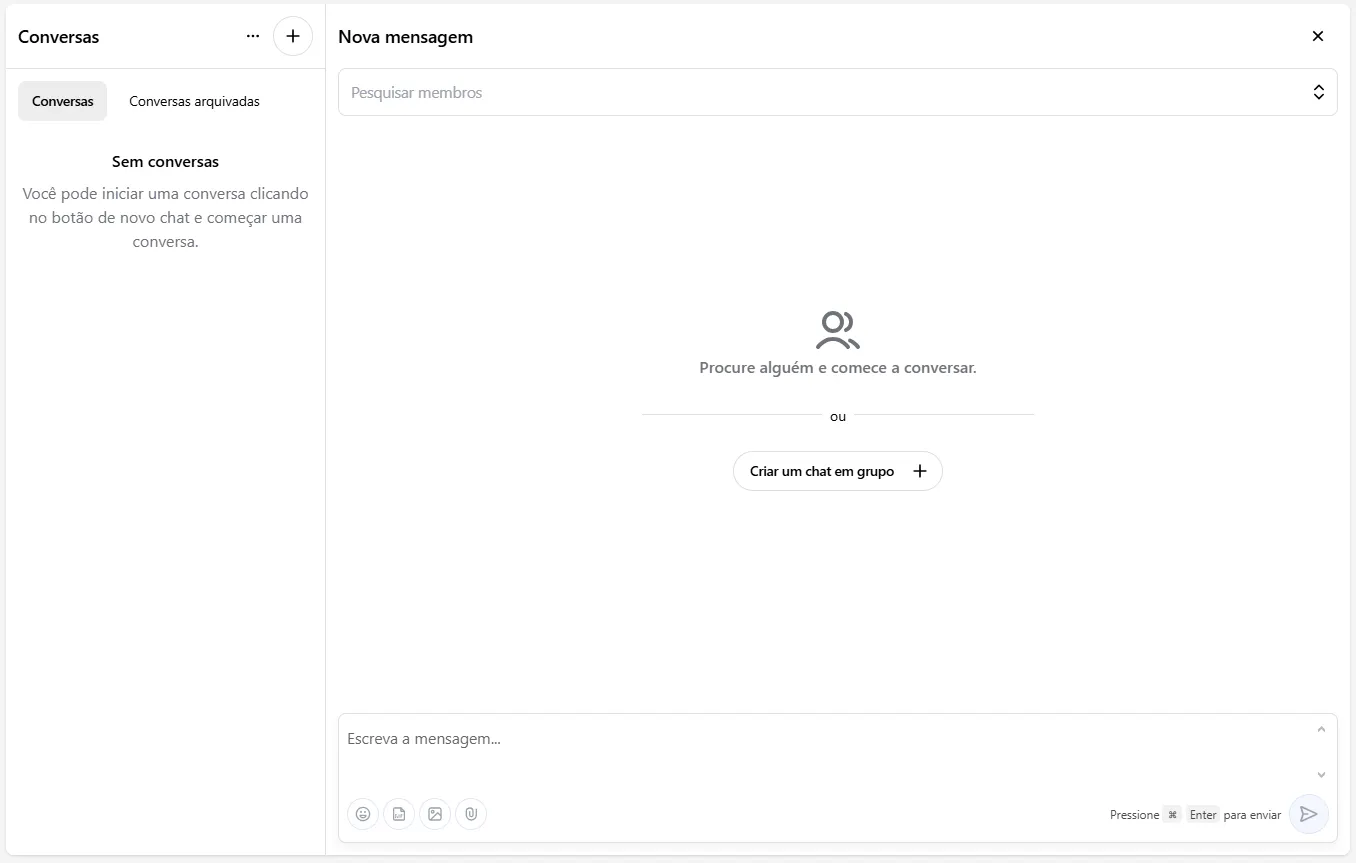Click the people icon in the empty state
Image resolution: width=1356 pixels, height=863 pixels.
(837, 330)
